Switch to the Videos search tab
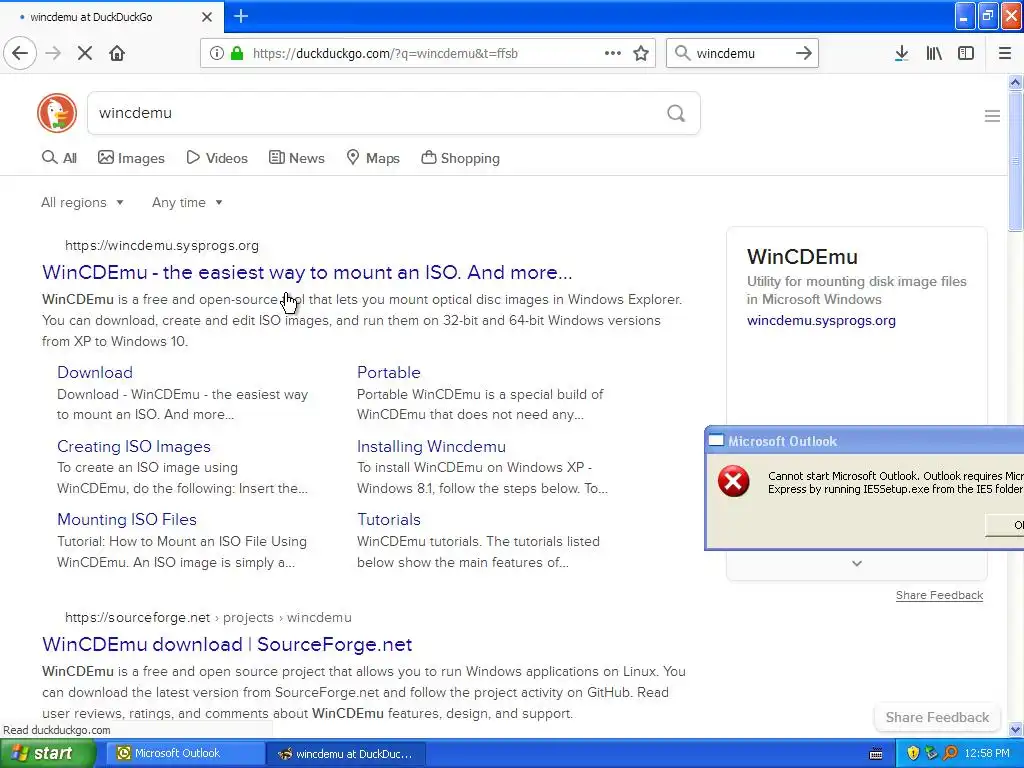The height and width of the screenshot is (768, 1024). (x=217, y=158)
